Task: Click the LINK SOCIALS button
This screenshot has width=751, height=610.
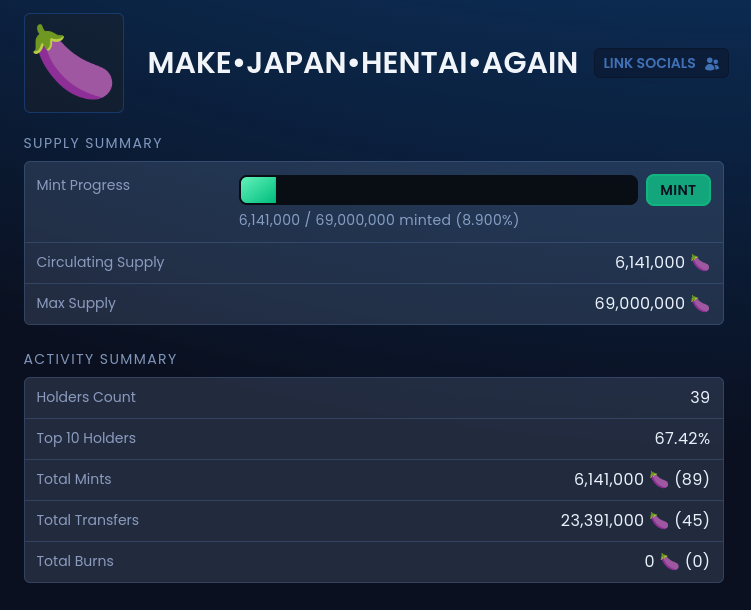Action: (661, 63)
